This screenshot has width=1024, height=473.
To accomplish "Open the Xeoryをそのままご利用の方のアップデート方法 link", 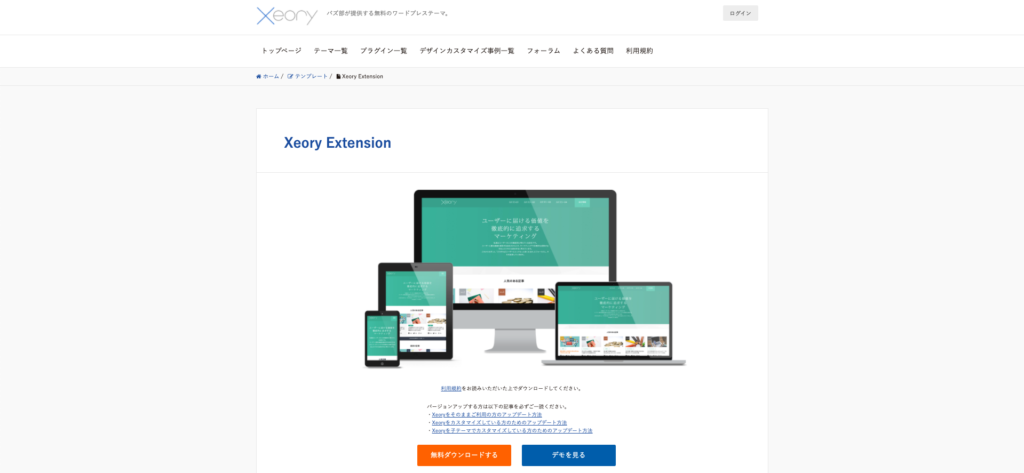I will coord(487,414).
